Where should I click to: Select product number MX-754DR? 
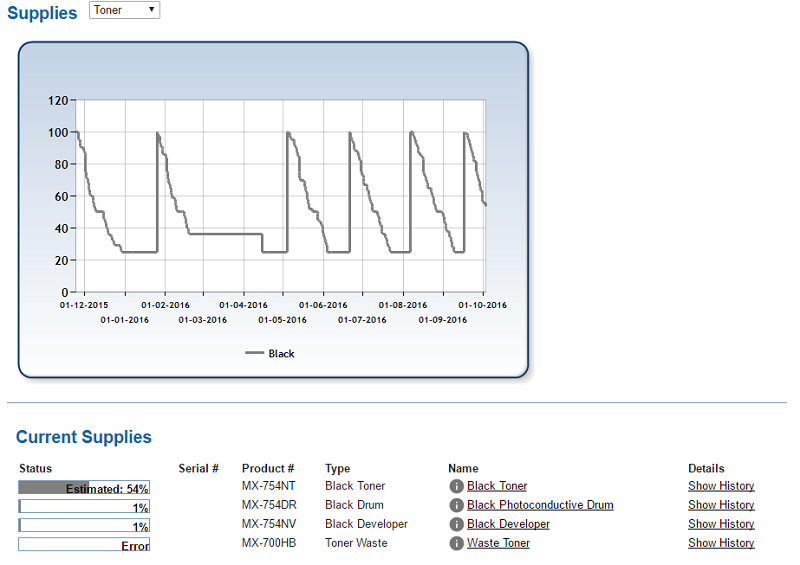pos(269,505)
